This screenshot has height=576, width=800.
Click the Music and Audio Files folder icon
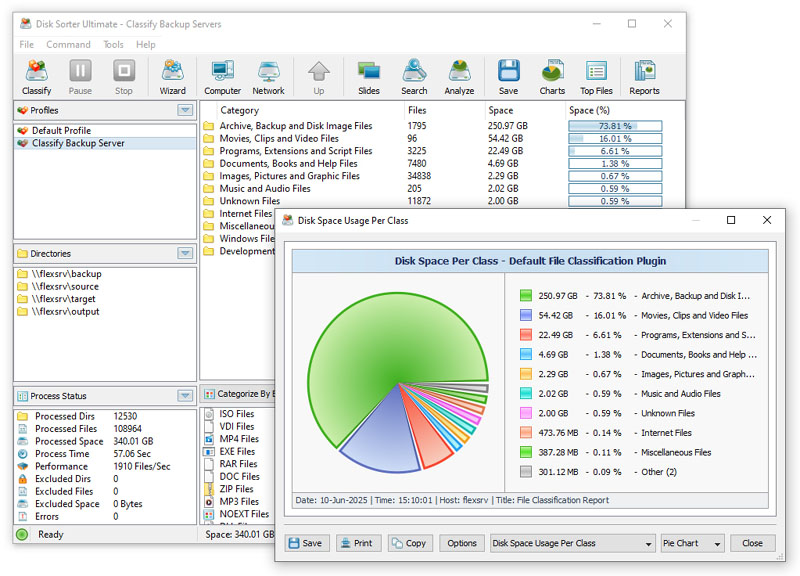click(208, 188)
